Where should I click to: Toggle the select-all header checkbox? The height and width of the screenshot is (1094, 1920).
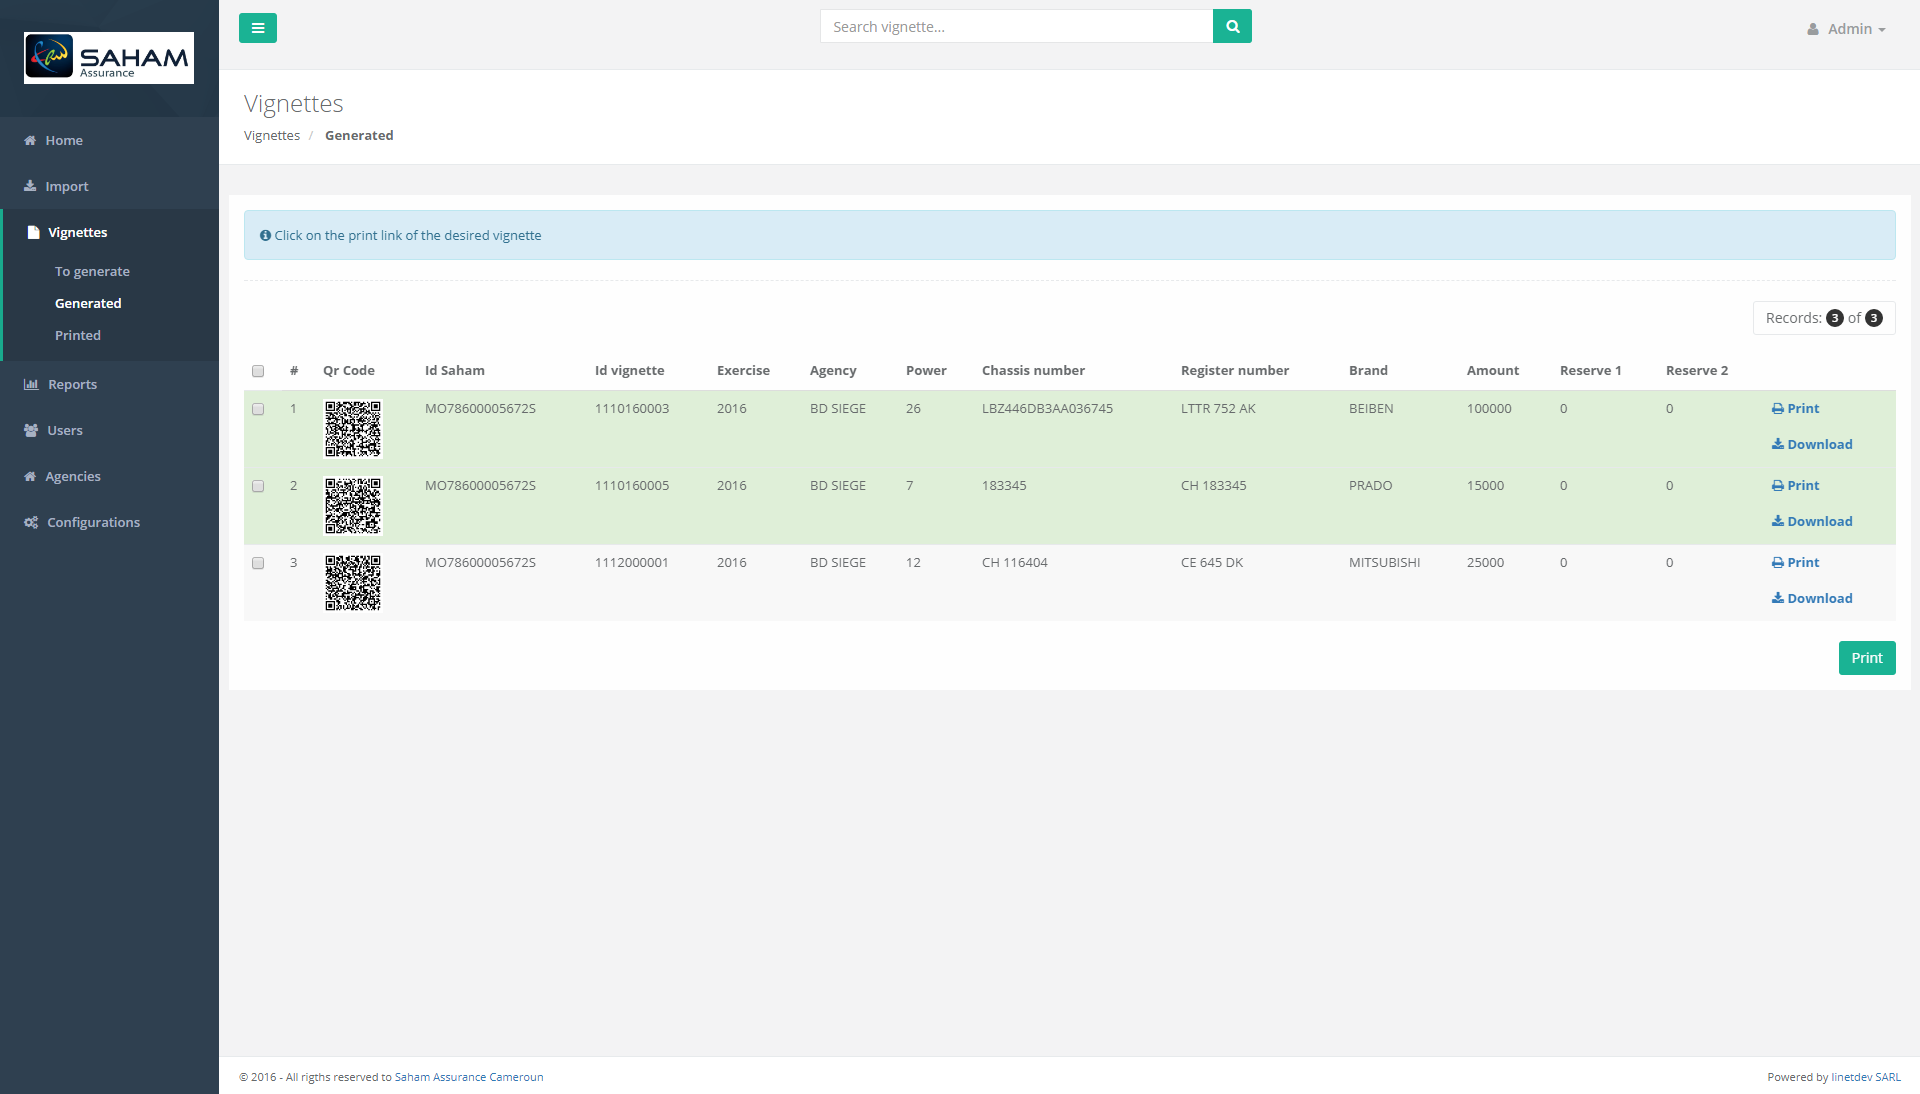[258, 371]
